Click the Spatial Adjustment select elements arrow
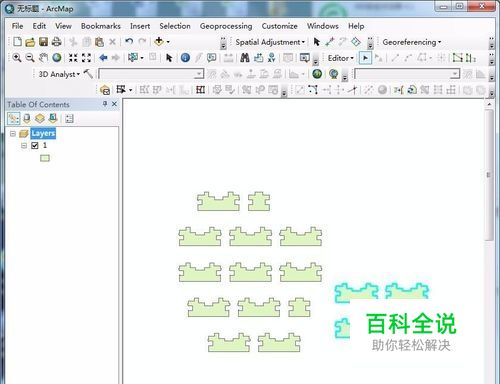This screenshot has width=500, height=384. click(317, 42)
